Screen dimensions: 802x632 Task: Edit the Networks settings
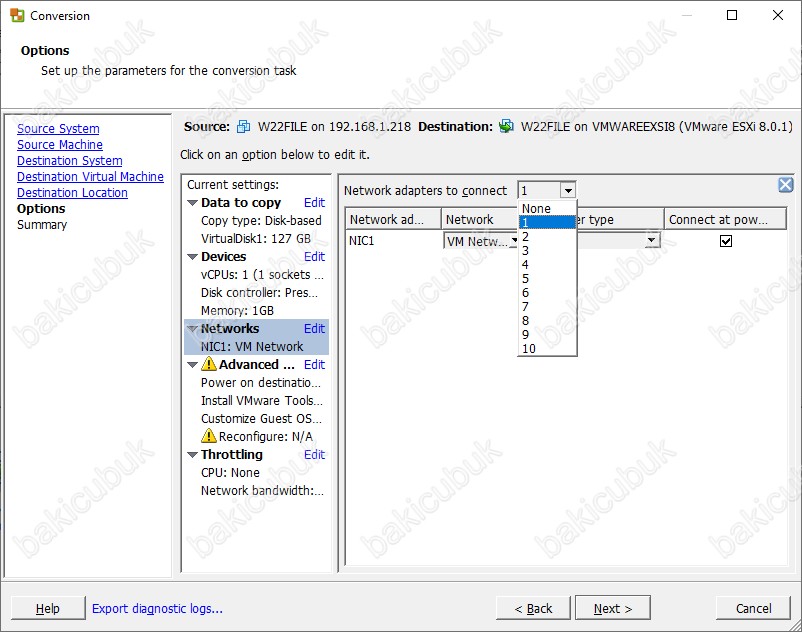[x=314, y=329]
